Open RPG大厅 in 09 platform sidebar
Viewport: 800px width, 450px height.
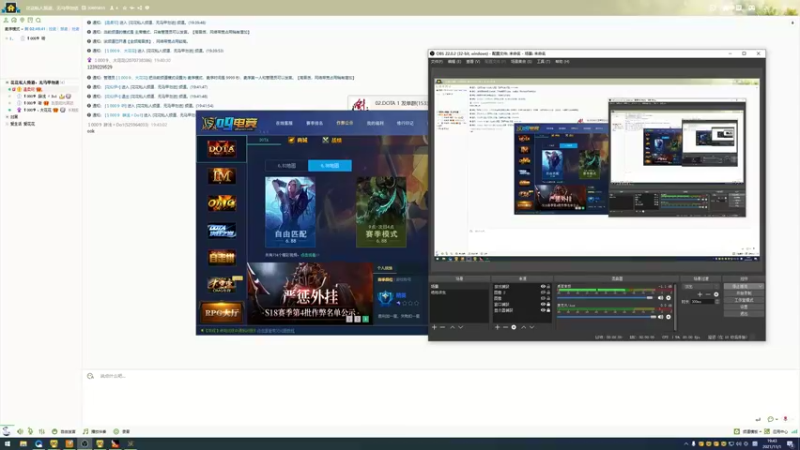221,312
